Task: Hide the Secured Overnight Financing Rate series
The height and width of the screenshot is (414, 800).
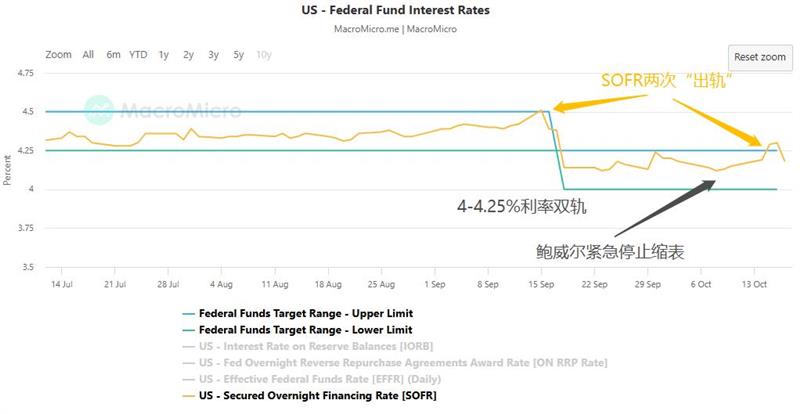Action: [318, 396]
